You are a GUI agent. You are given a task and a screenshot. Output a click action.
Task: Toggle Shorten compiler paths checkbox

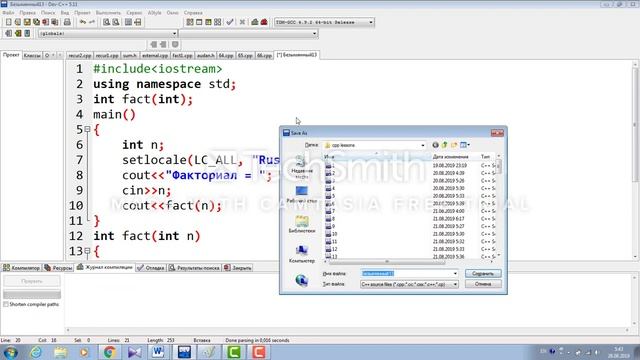tap(6, 304)
